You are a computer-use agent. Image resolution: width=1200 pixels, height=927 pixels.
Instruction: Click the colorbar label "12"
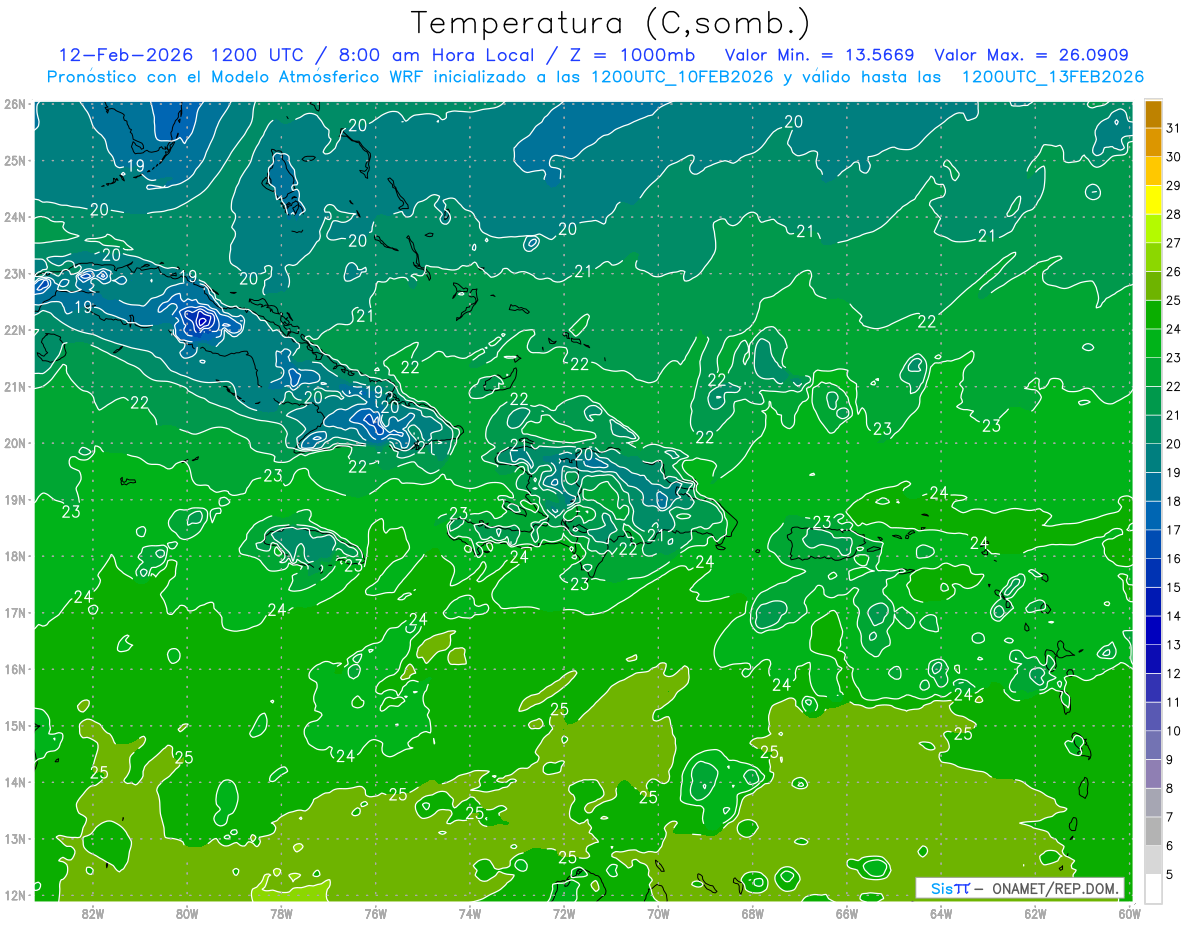1174,673
